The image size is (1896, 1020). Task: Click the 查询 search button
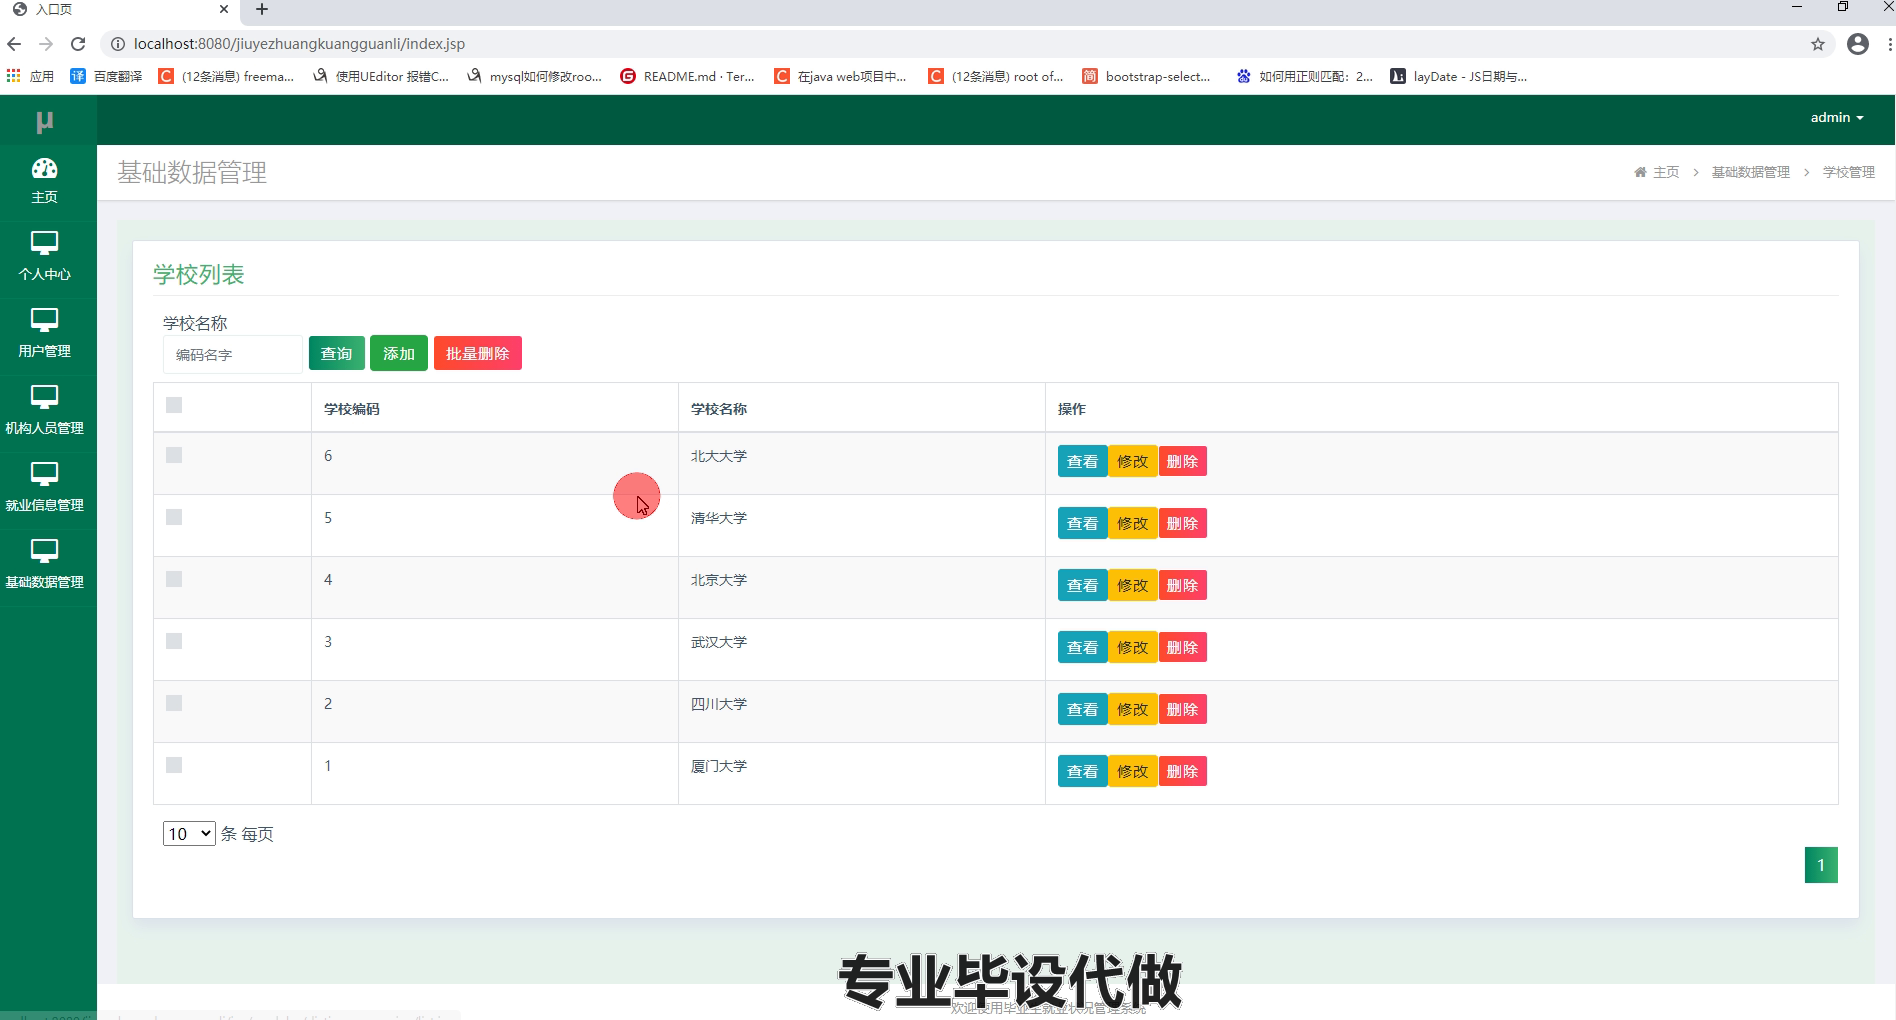click(x=337, y=353)
